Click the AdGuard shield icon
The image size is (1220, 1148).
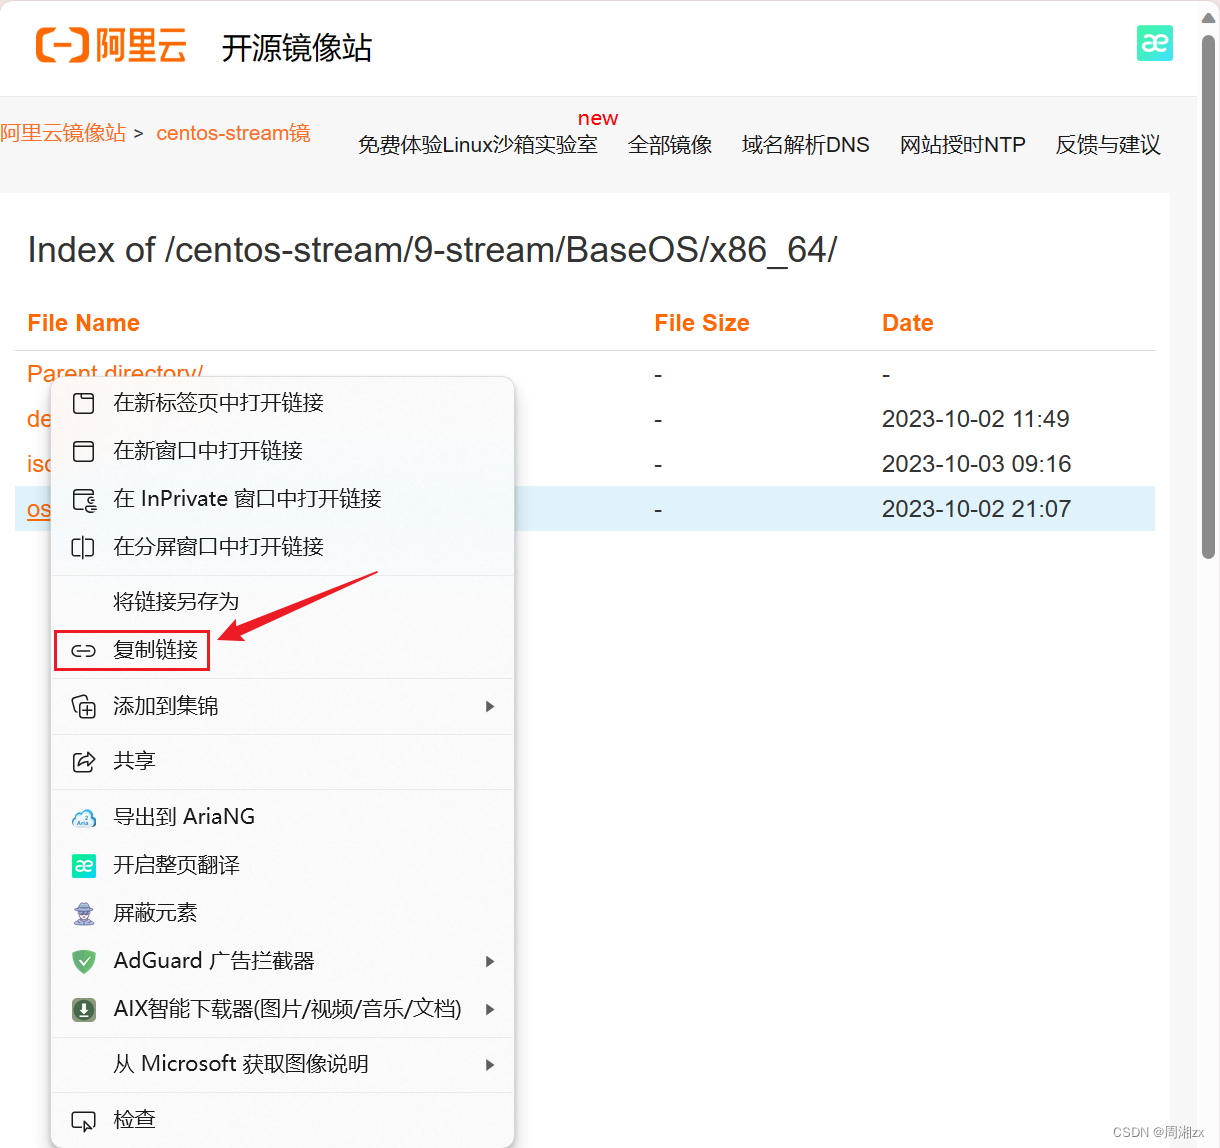pyautogui.click(x=84, y=961)
